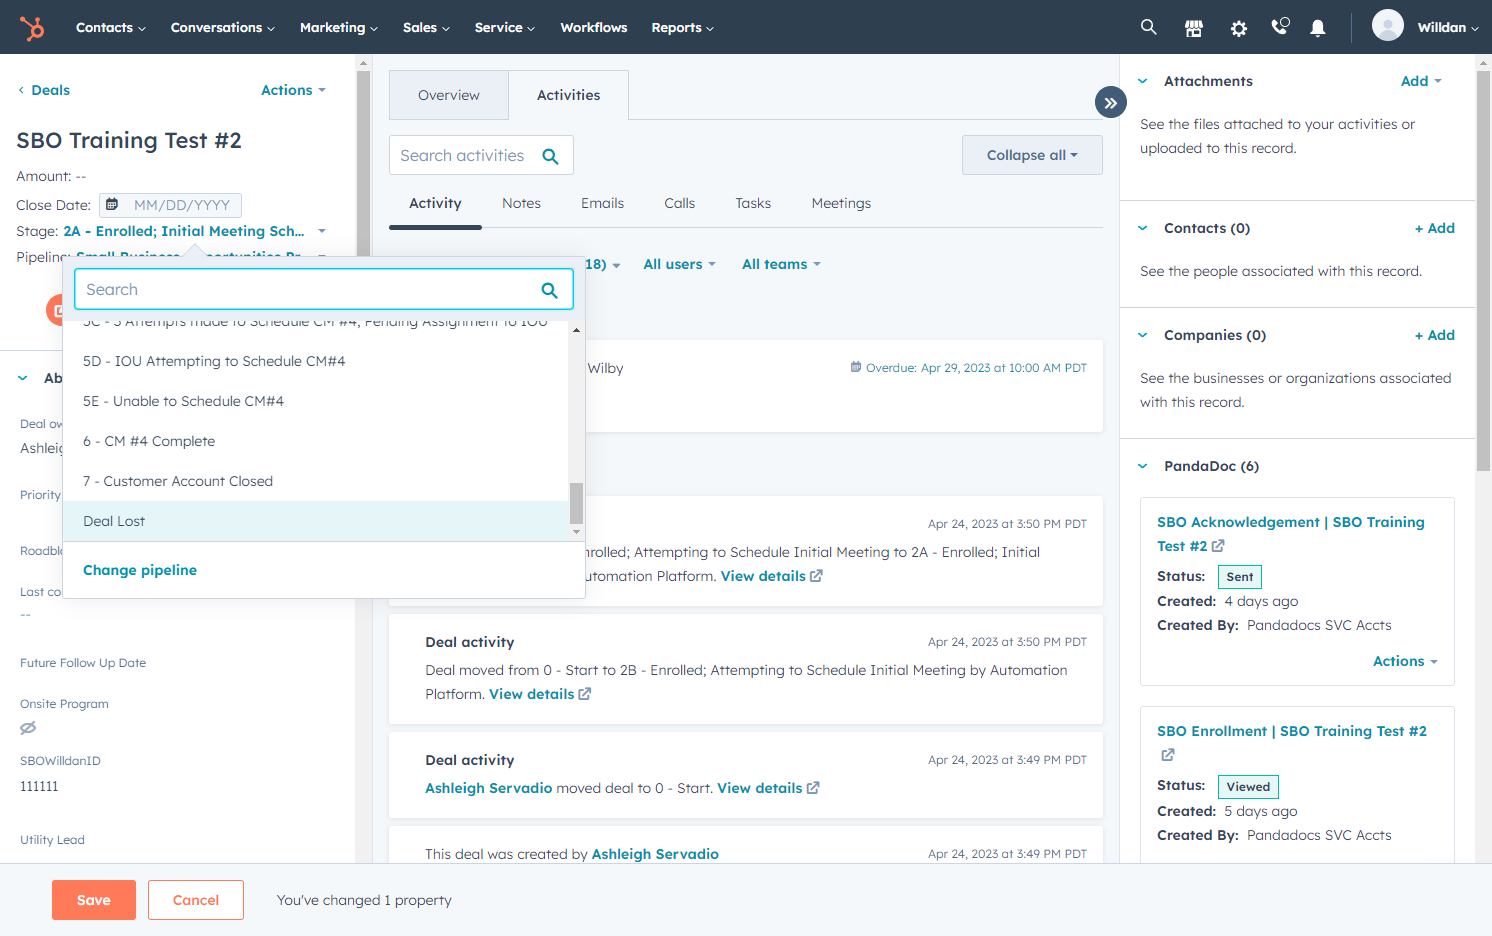Open the Marketplace storefront icon

(1194, 28)
